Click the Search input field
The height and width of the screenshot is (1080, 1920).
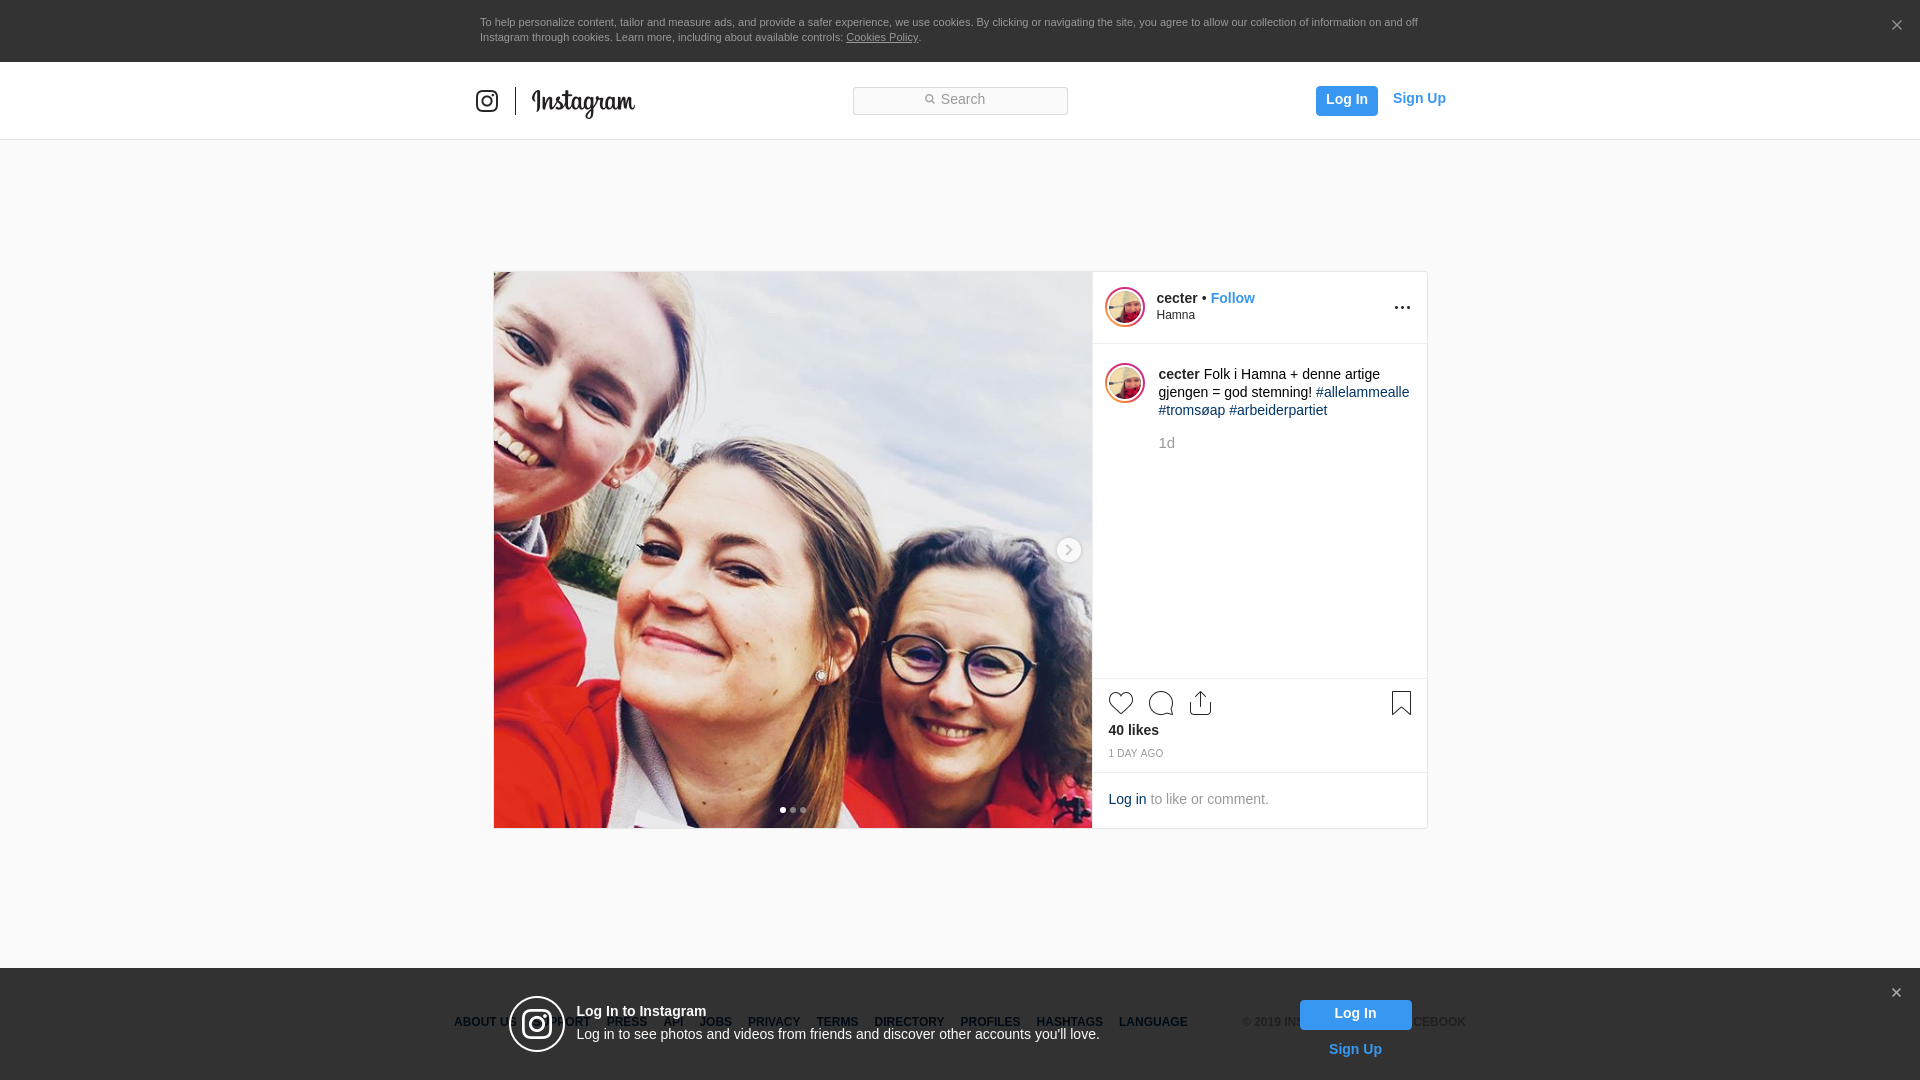tap(960, 100)
